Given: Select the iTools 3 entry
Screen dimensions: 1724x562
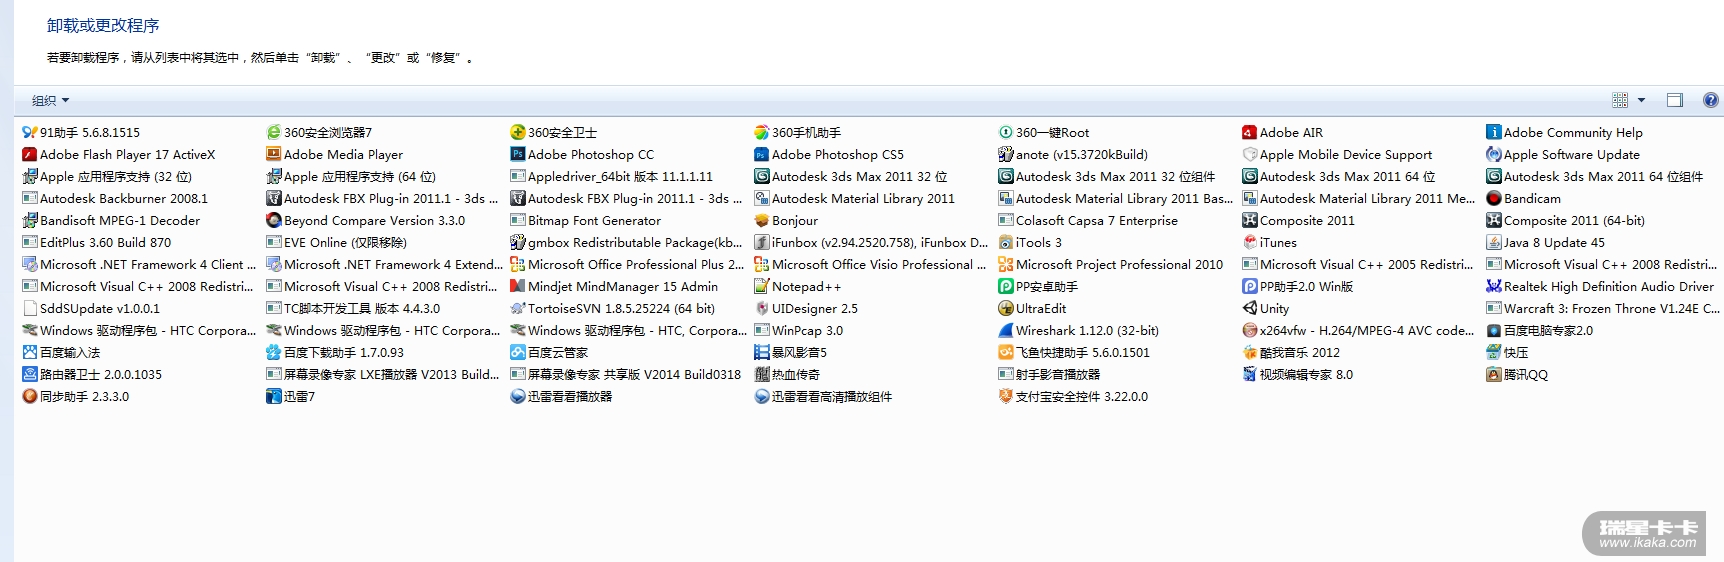Looking at the screenshot, I should pos(1030,242).
